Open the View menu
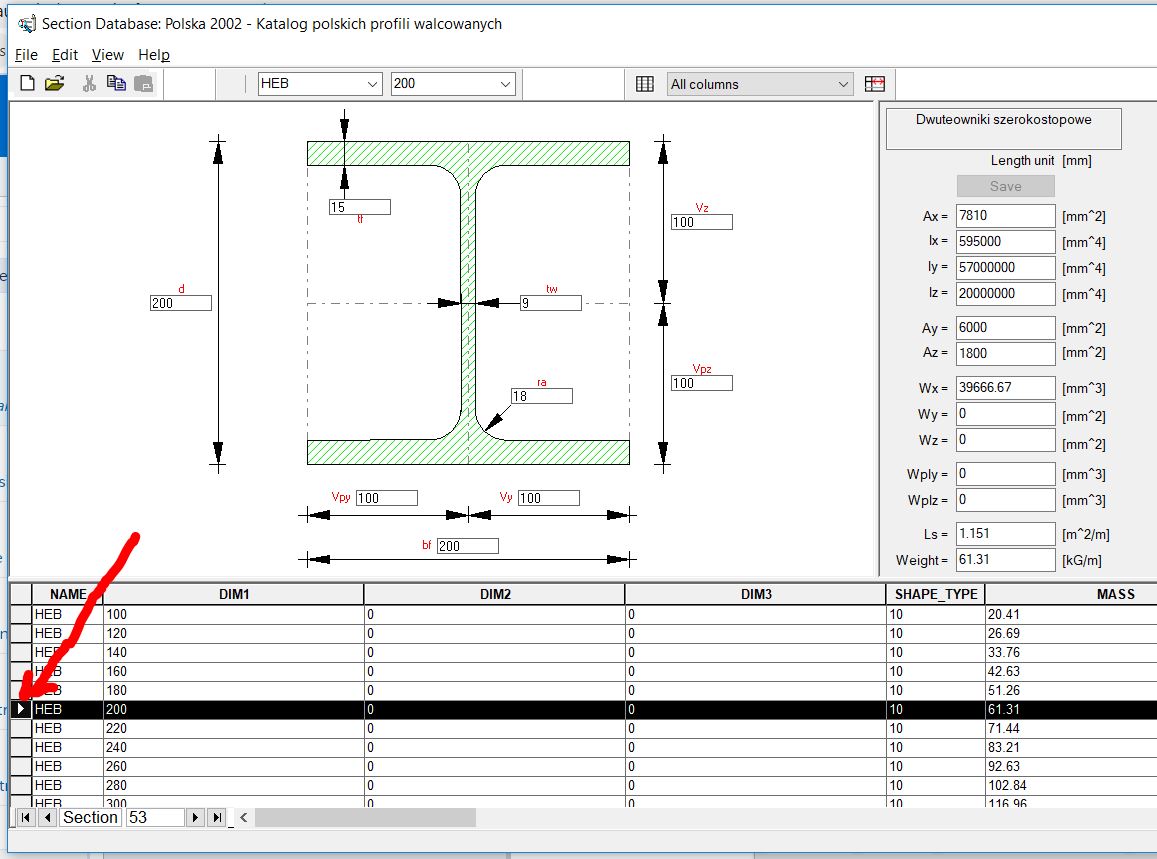Viewport: 1157px width, 859px height. point(108,55)
